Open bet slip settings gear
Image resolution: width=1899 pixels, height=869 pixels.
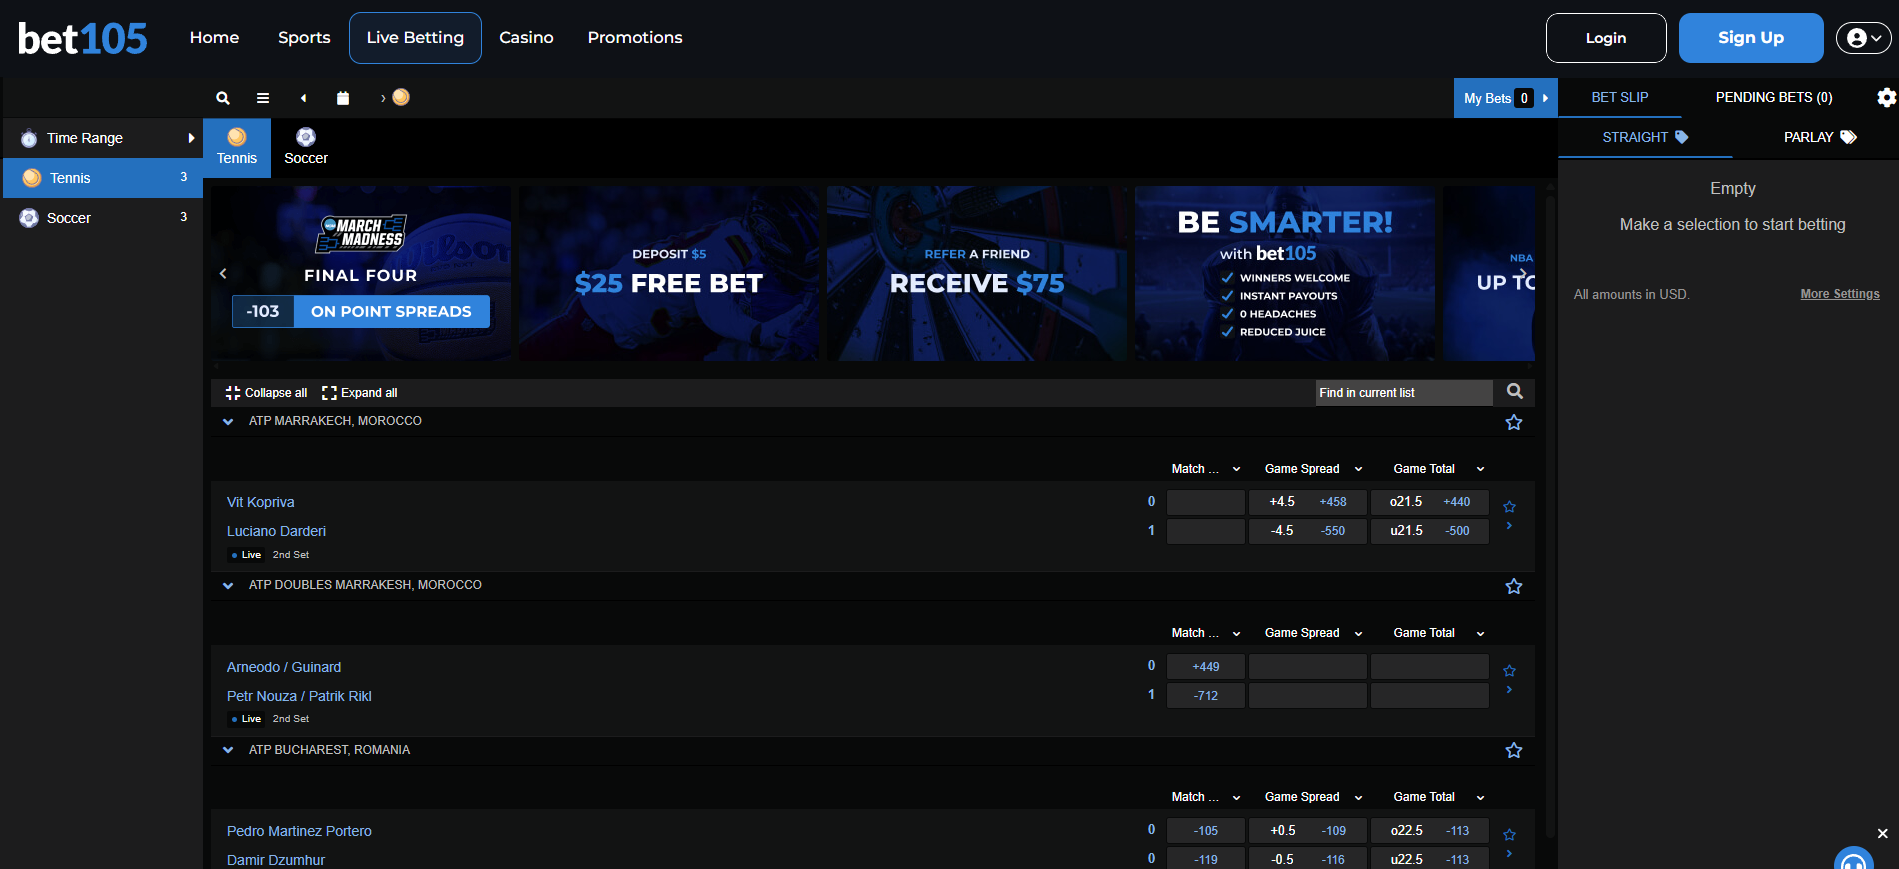(x=1886, y=97)
